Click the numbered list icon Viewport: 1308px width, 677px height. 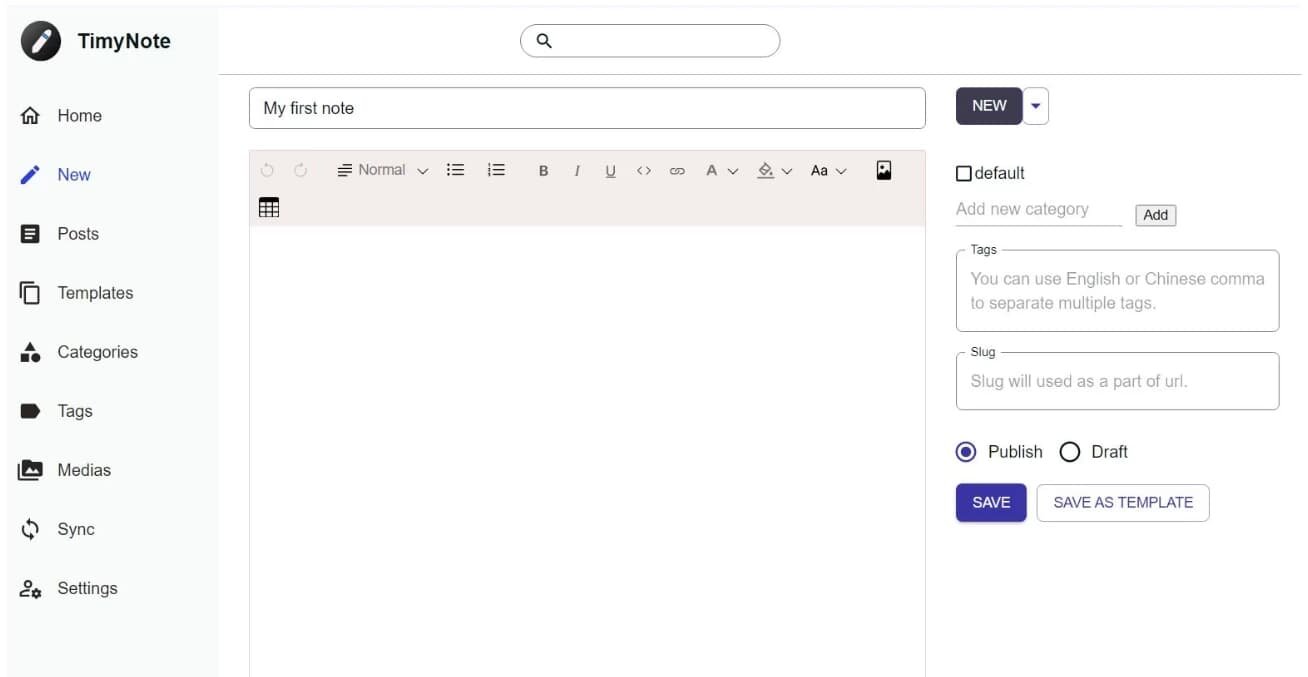pos(496,170)
